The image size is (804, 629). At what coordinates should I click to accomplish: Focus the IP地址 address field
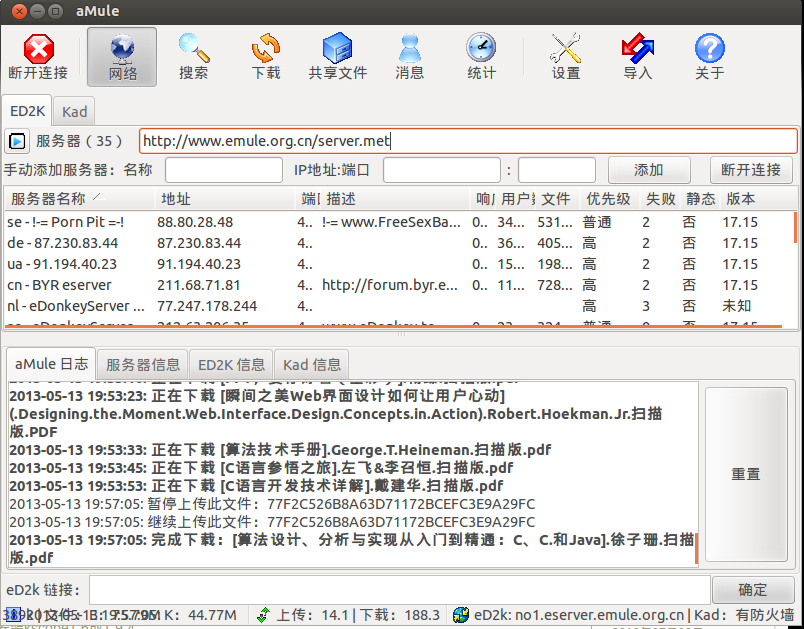pos(441,170)
